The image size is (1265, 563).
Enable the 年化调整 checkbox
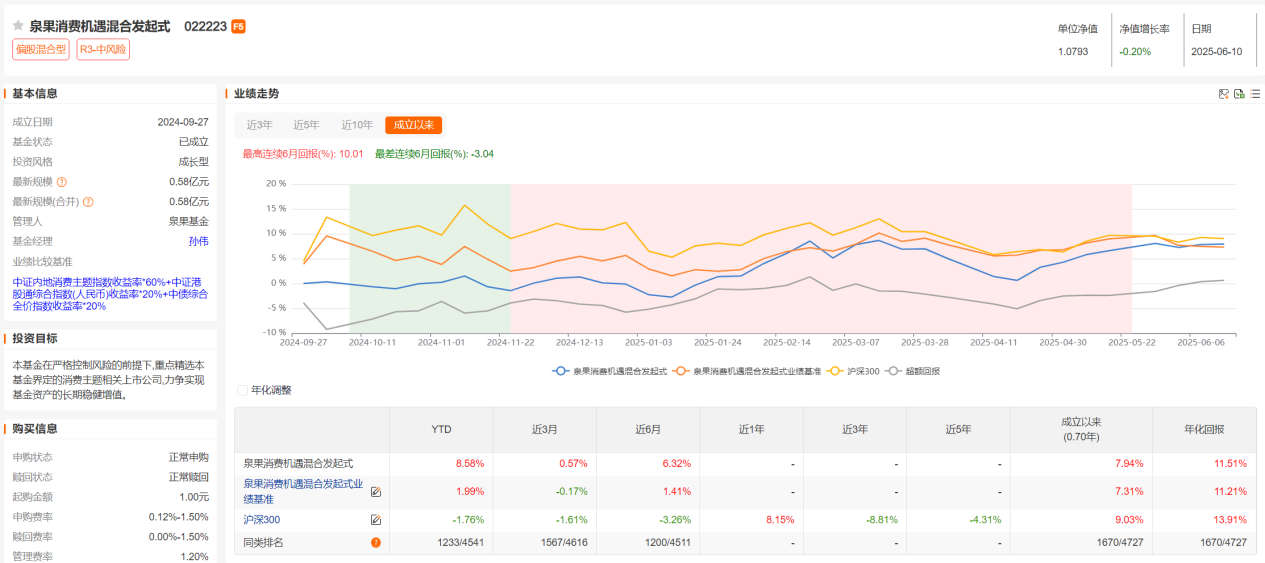(242, 390)
